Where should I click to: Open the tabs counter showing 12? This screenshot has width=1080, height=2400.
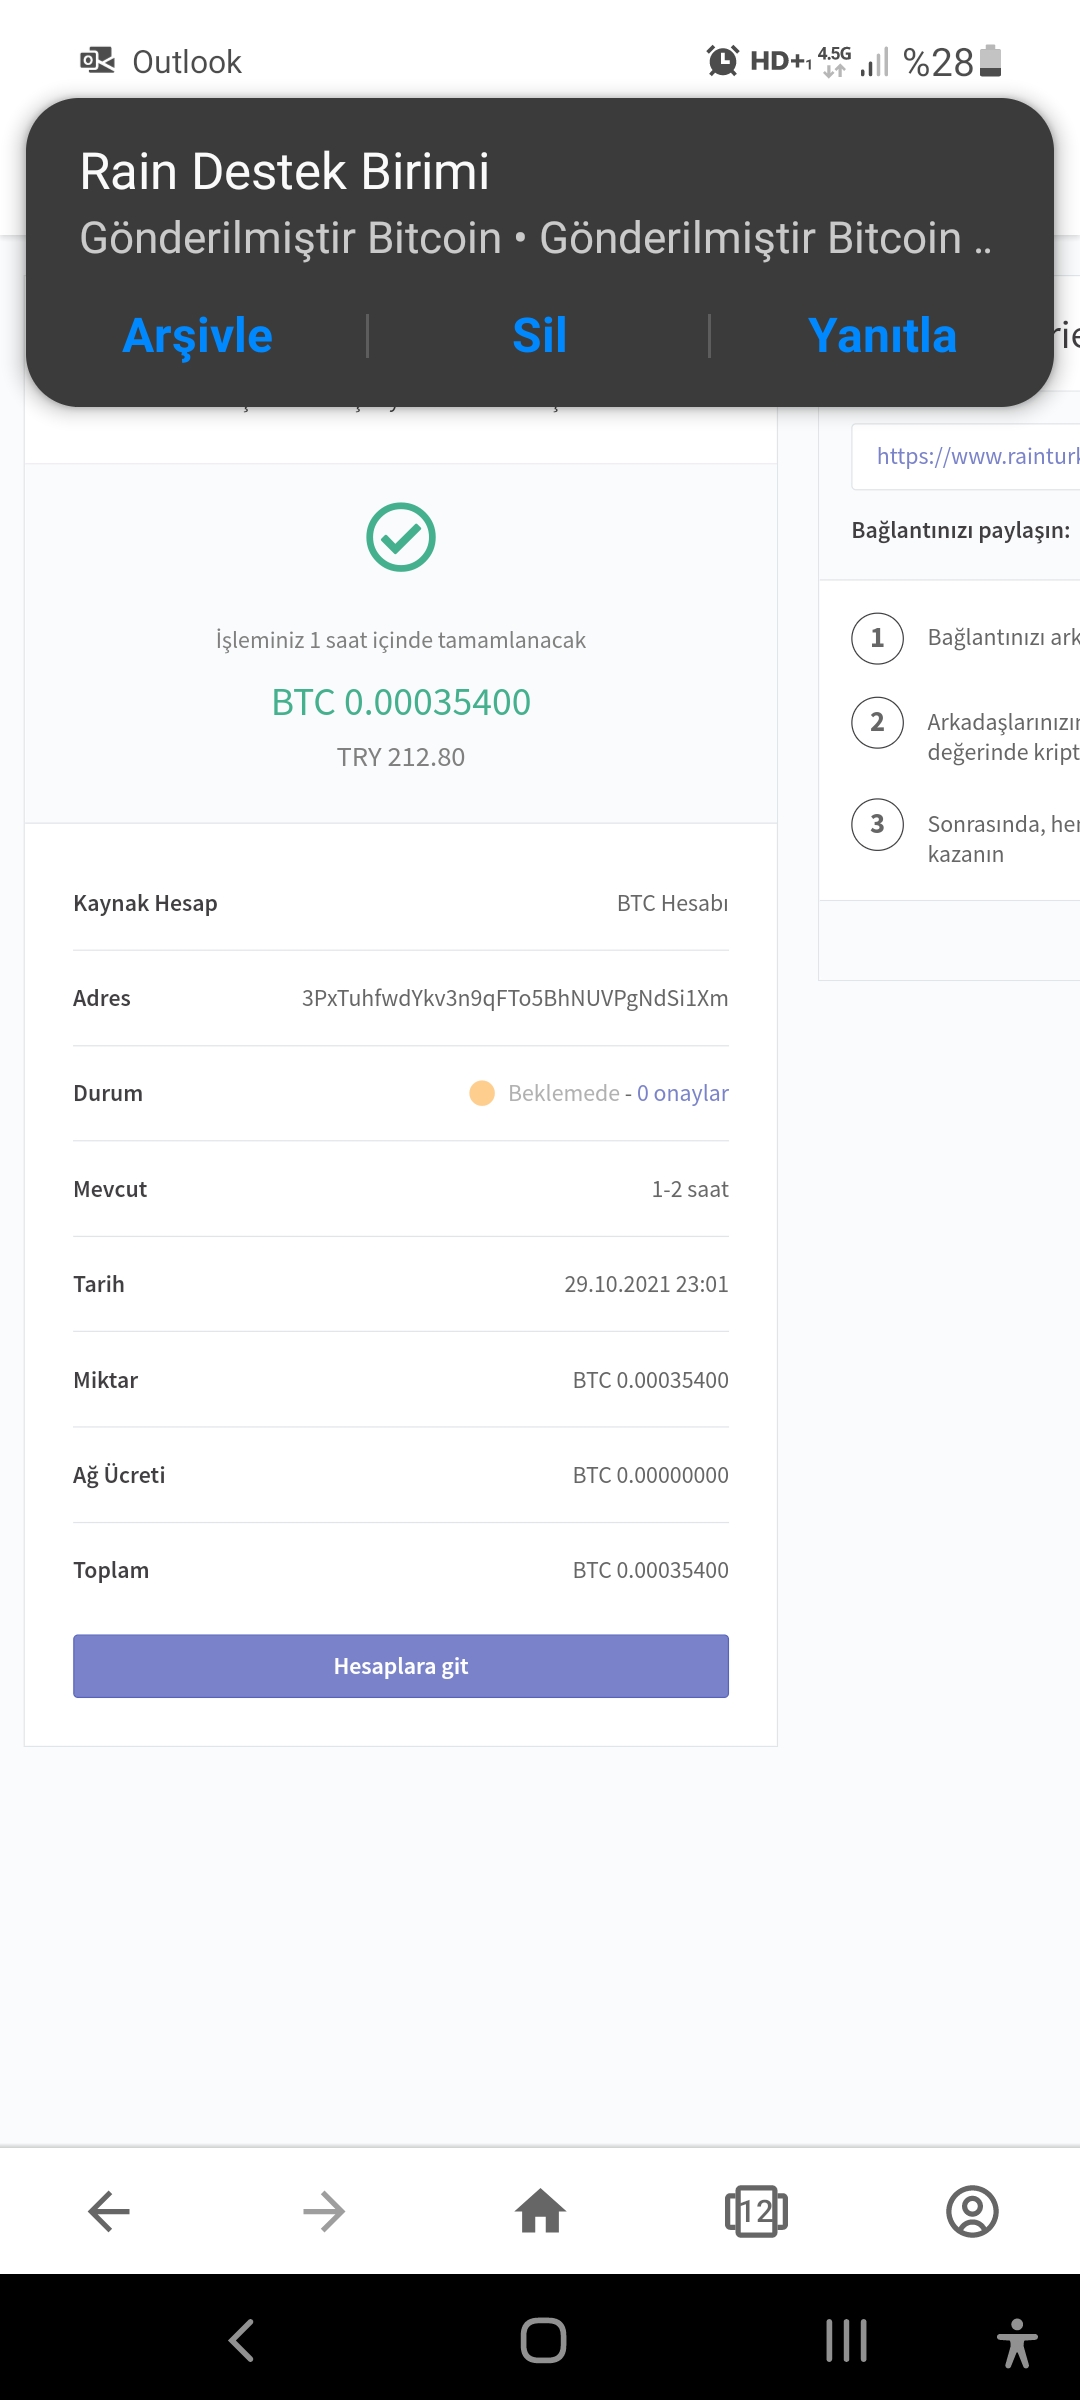(x=756, y=2211)
